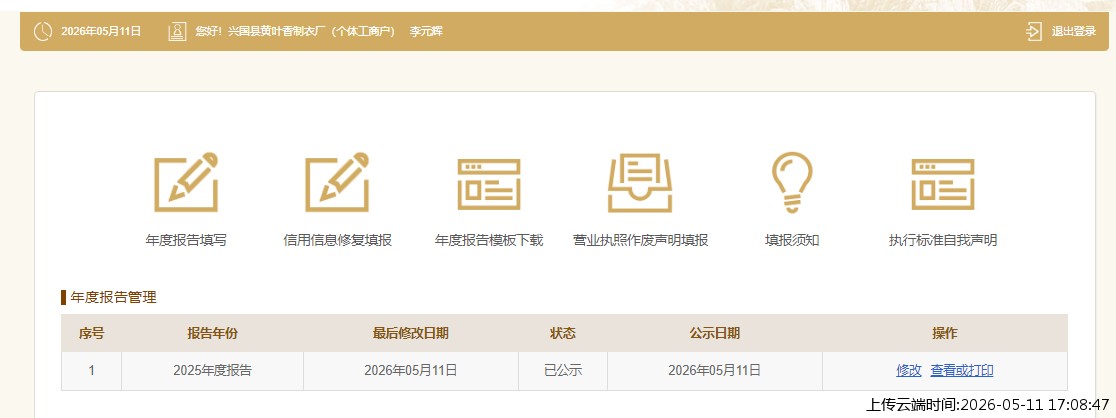Click the clock icon beside the date
The height and width of the screenshot is (418, 1116).
pyautogui.click(x=43, y=31)
